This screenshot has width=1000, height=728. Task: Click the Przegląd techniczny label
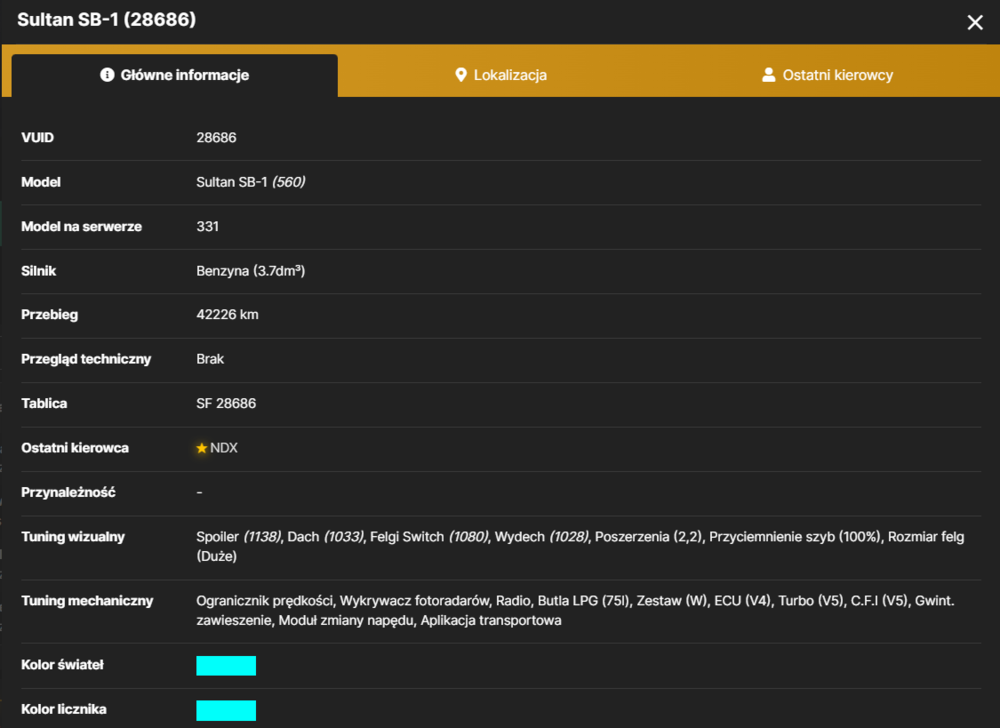pyautogui.click(x=86, y=359)
